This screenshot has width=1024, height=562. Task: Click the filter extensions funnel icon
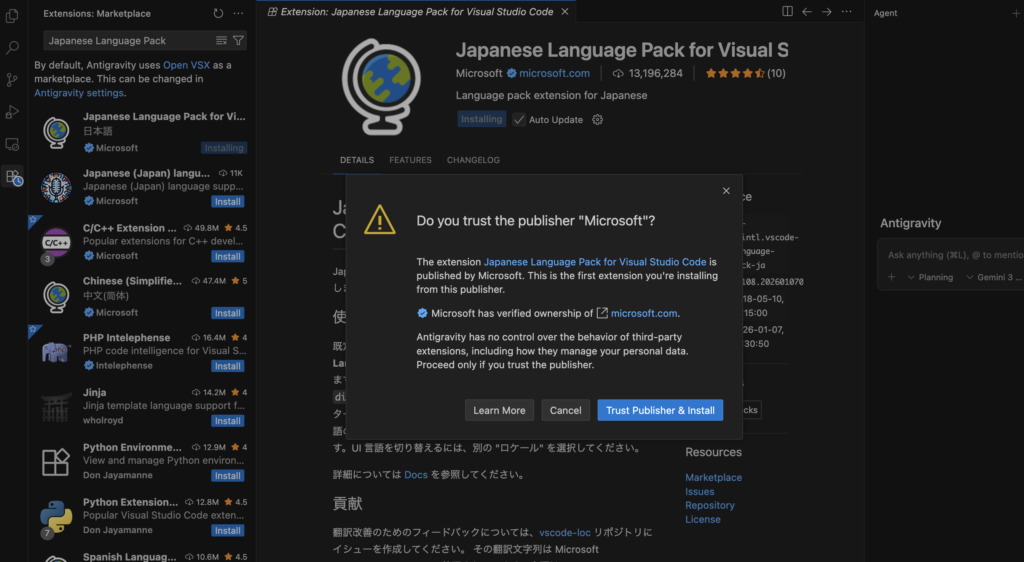tap(238, 41)
